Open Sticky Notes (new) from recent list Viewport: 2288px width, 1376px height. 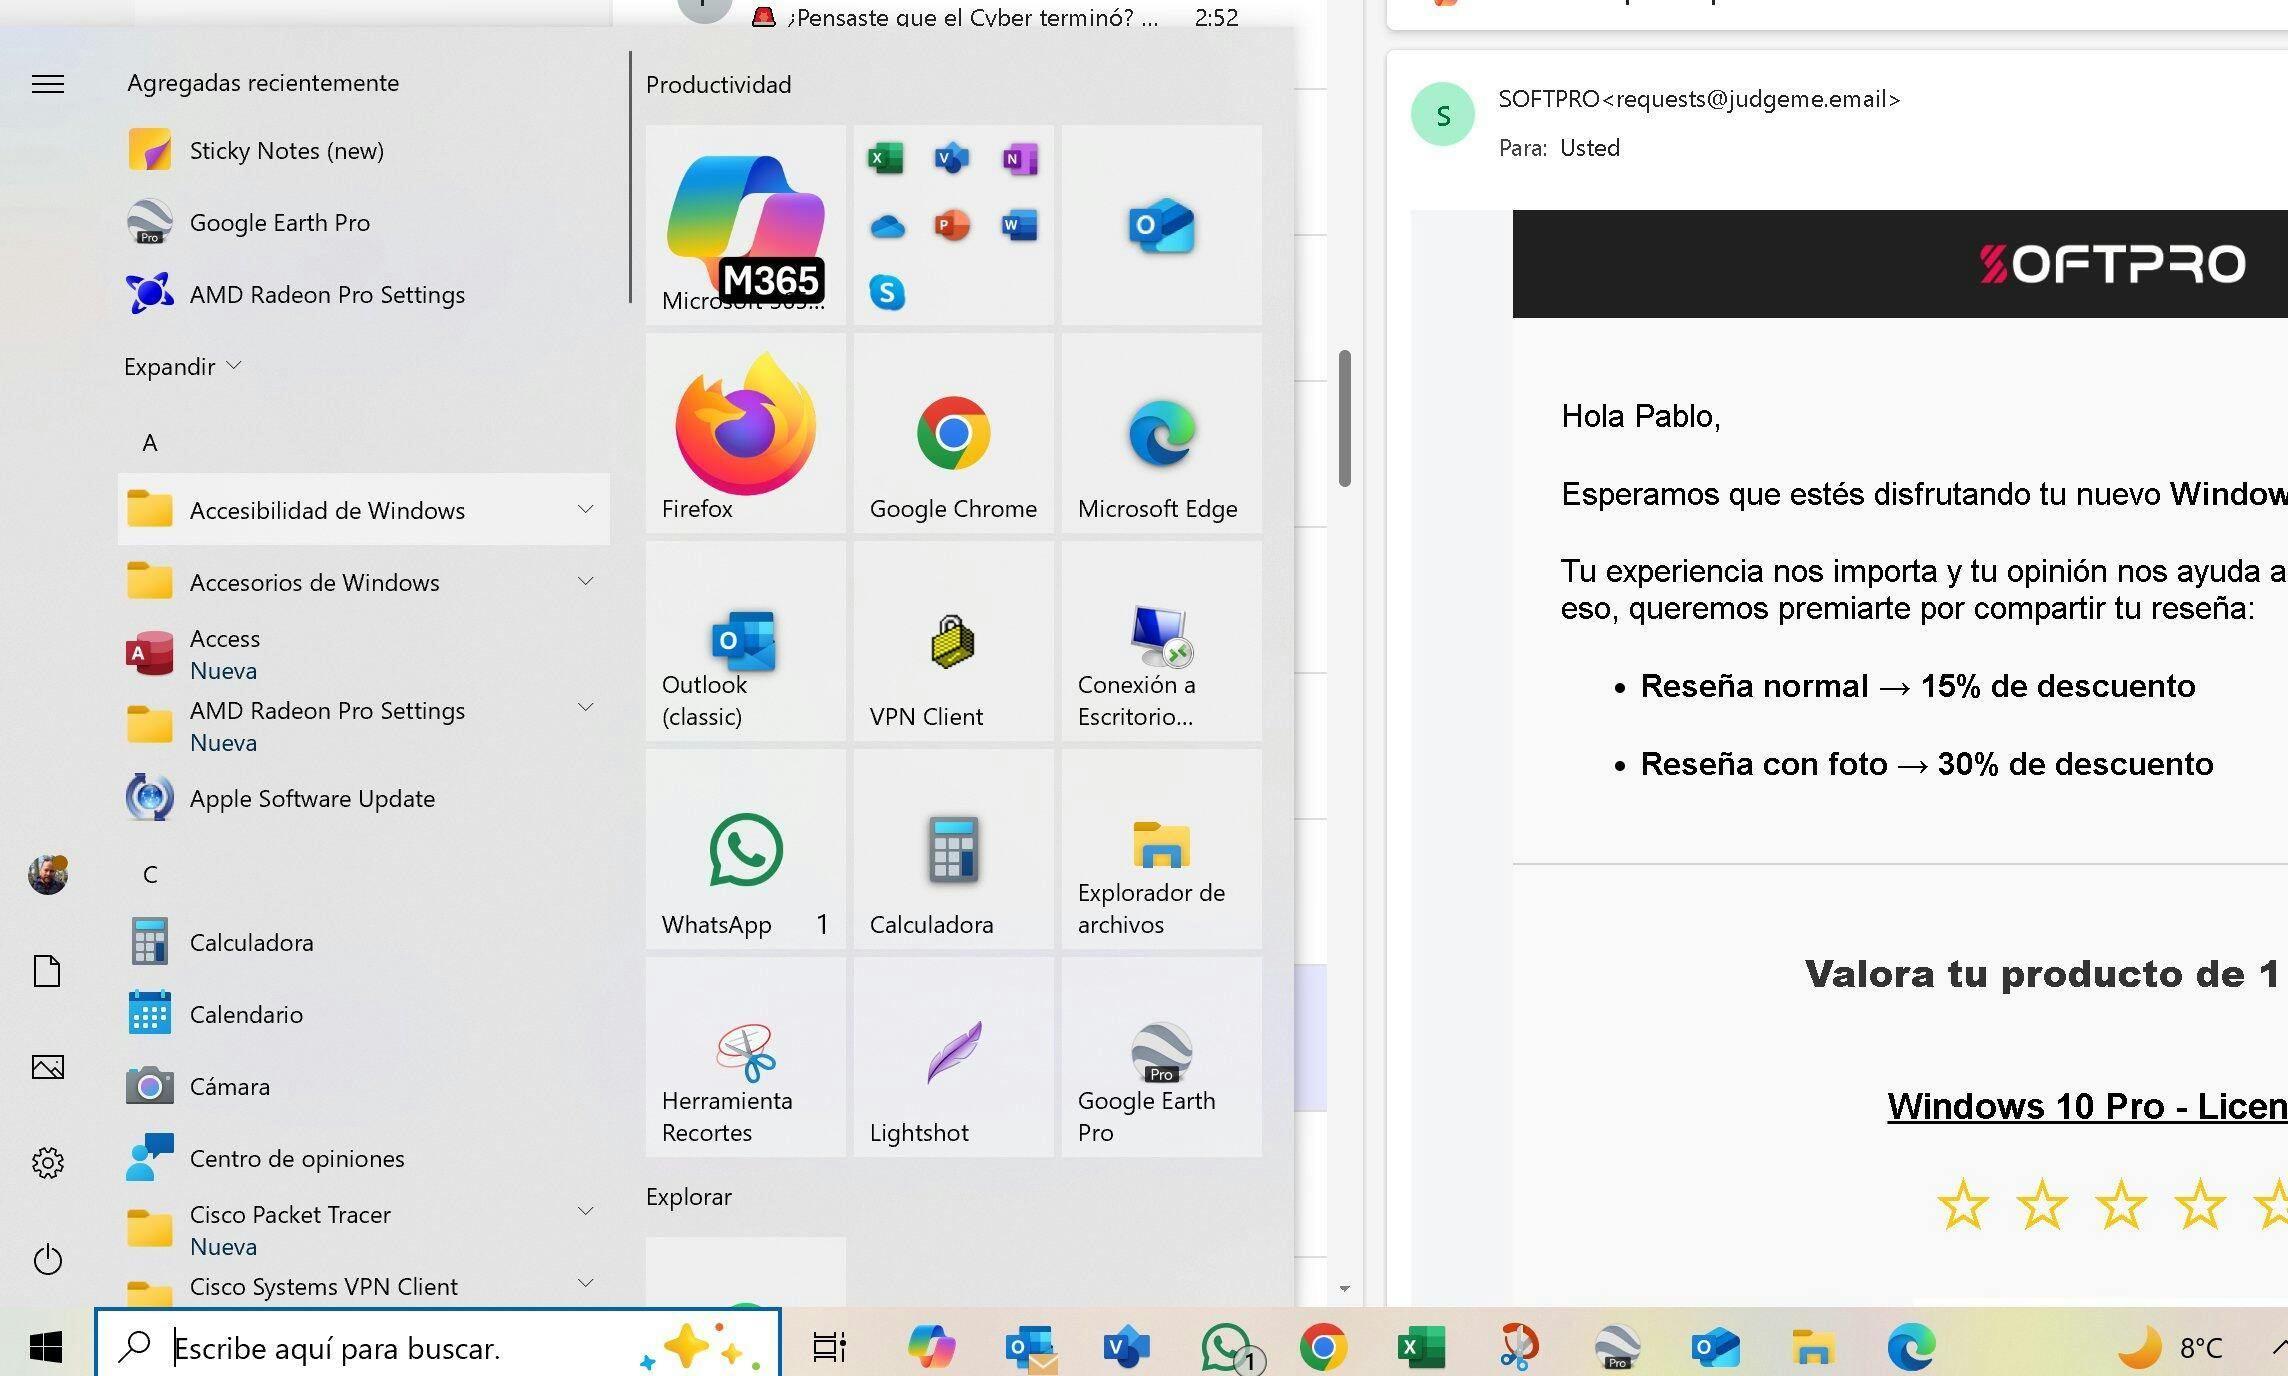286,151
